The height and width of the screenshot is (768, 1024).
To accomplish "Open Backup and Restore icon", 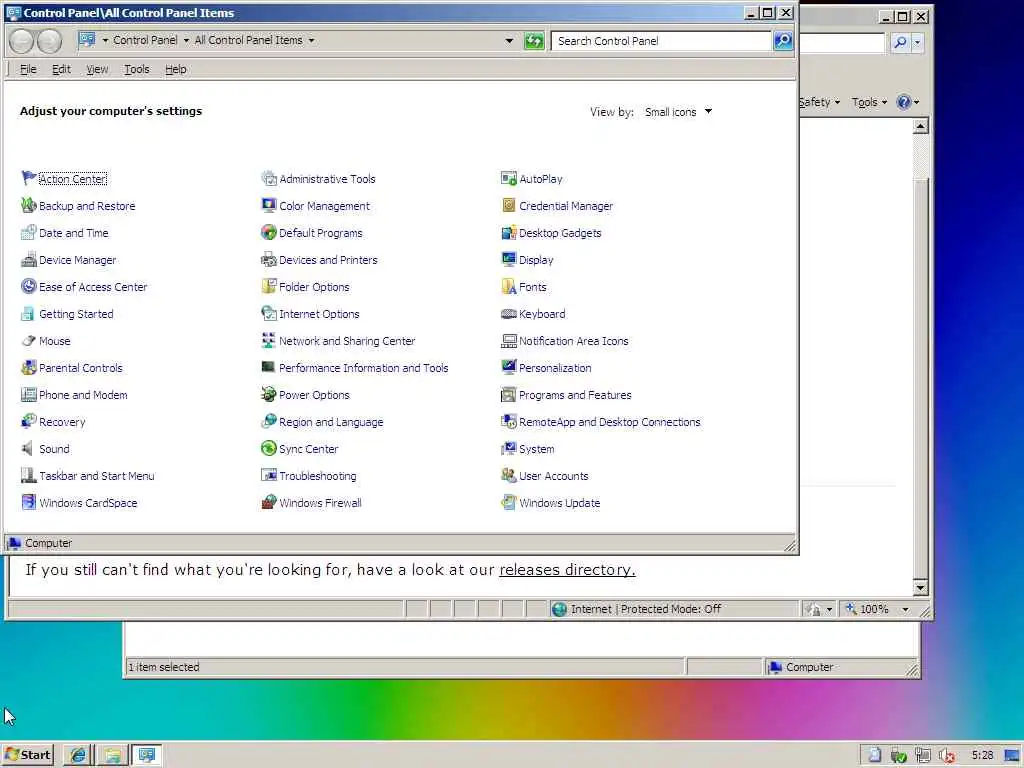I will click(x=28, y=206).
